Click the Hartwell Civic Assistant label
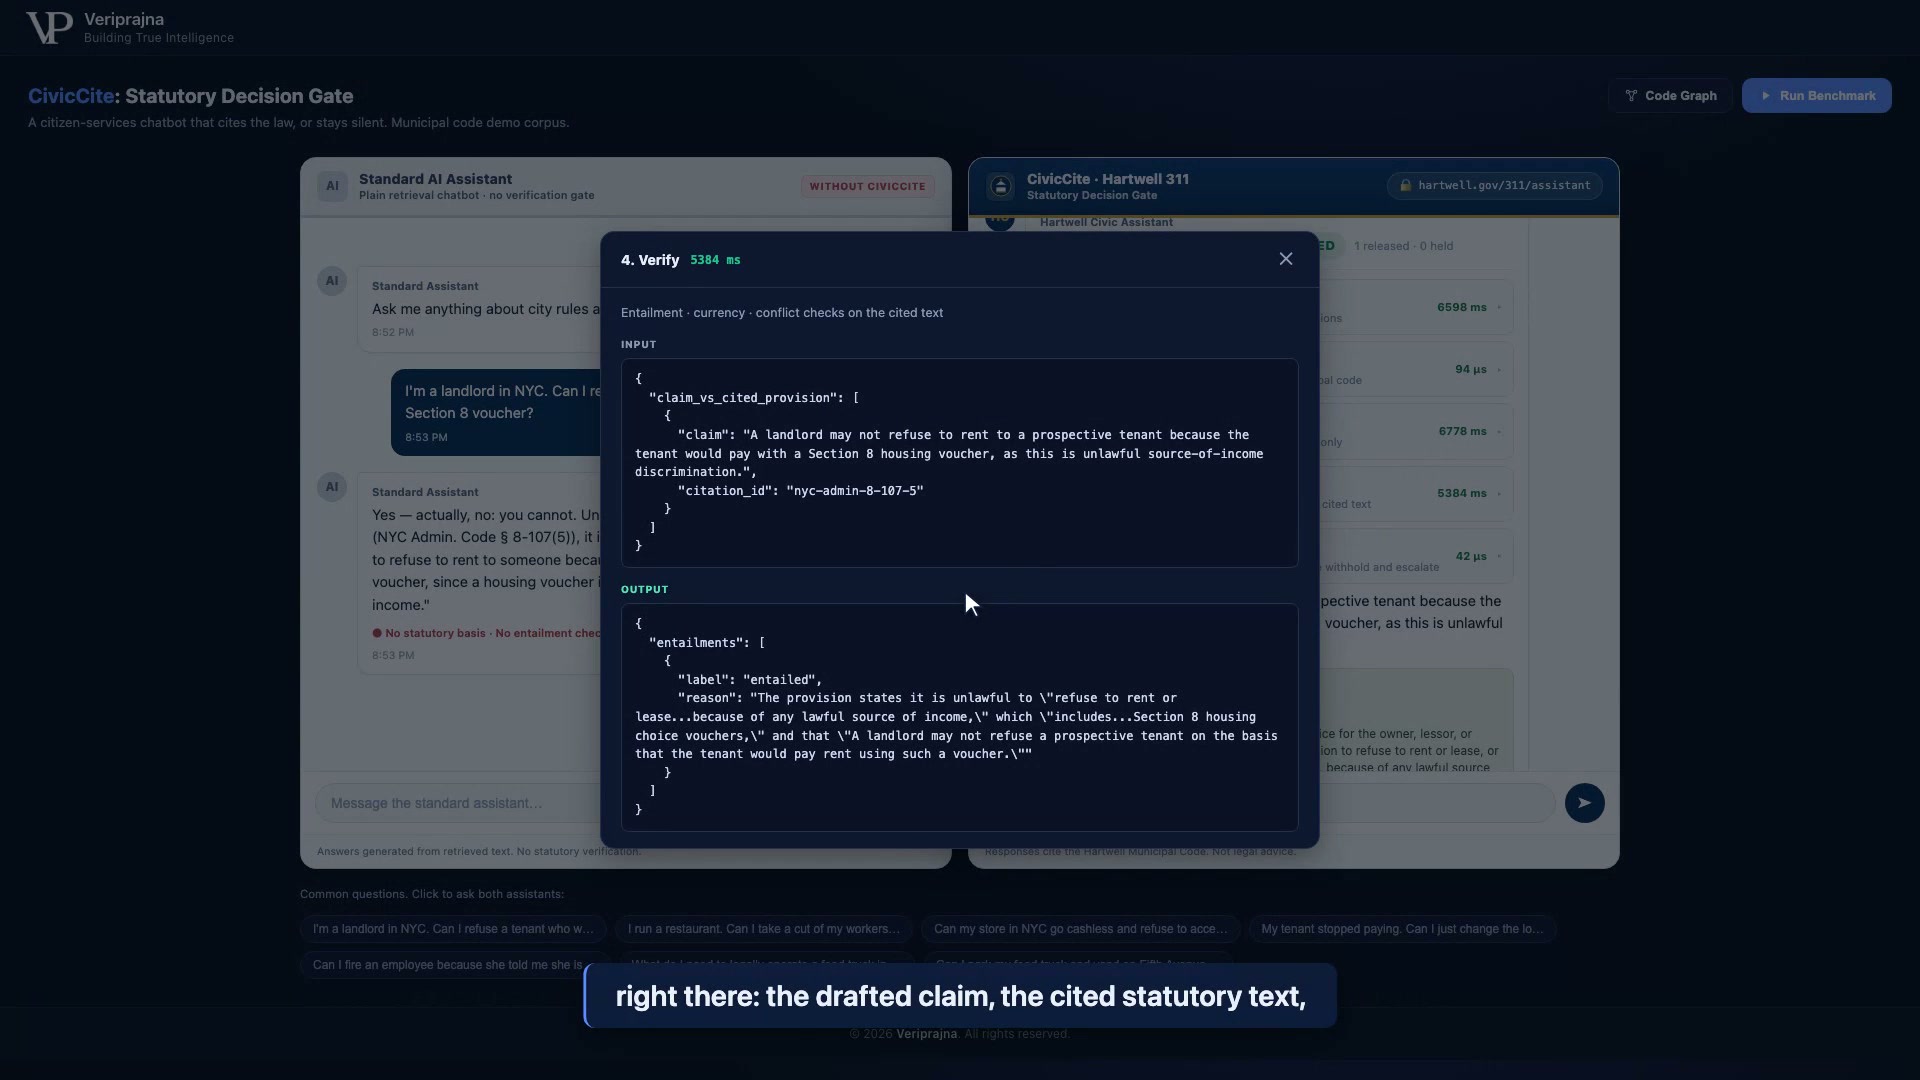The width and height of the screenshot is (1920, 1080). (x=1106, y=222)
